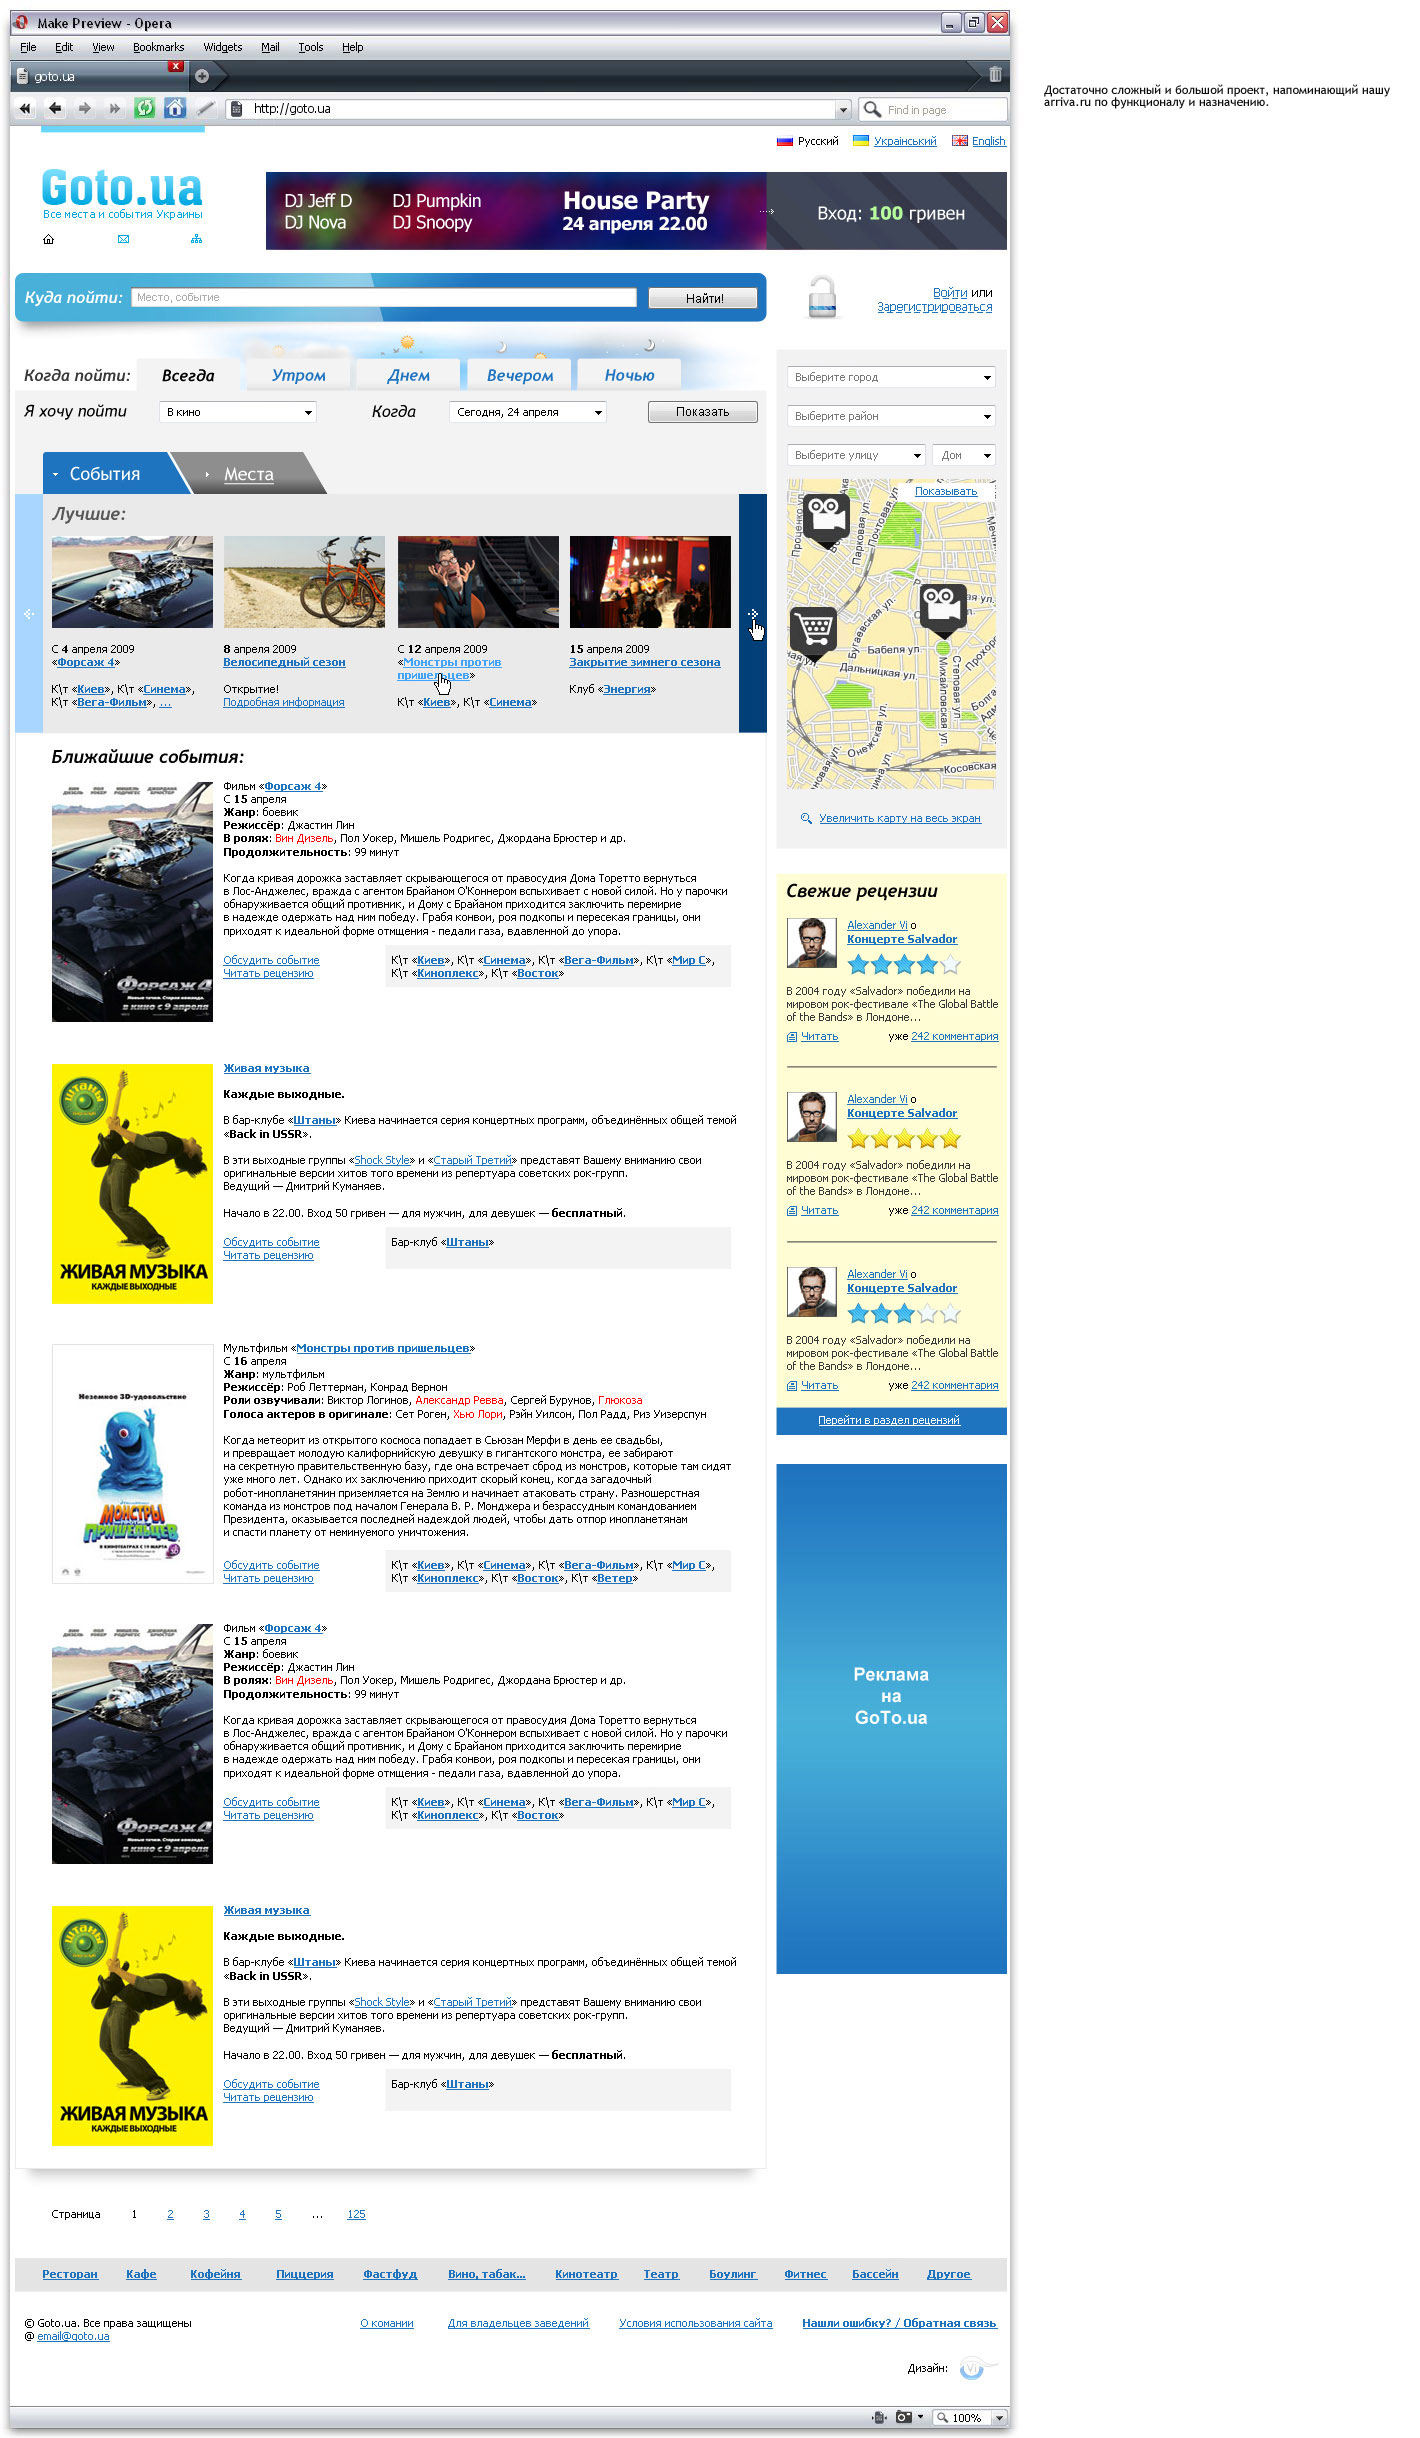Click the Forward arrow button
The height and width of the screenshot is (2438, 1420).
pos(85,109)
